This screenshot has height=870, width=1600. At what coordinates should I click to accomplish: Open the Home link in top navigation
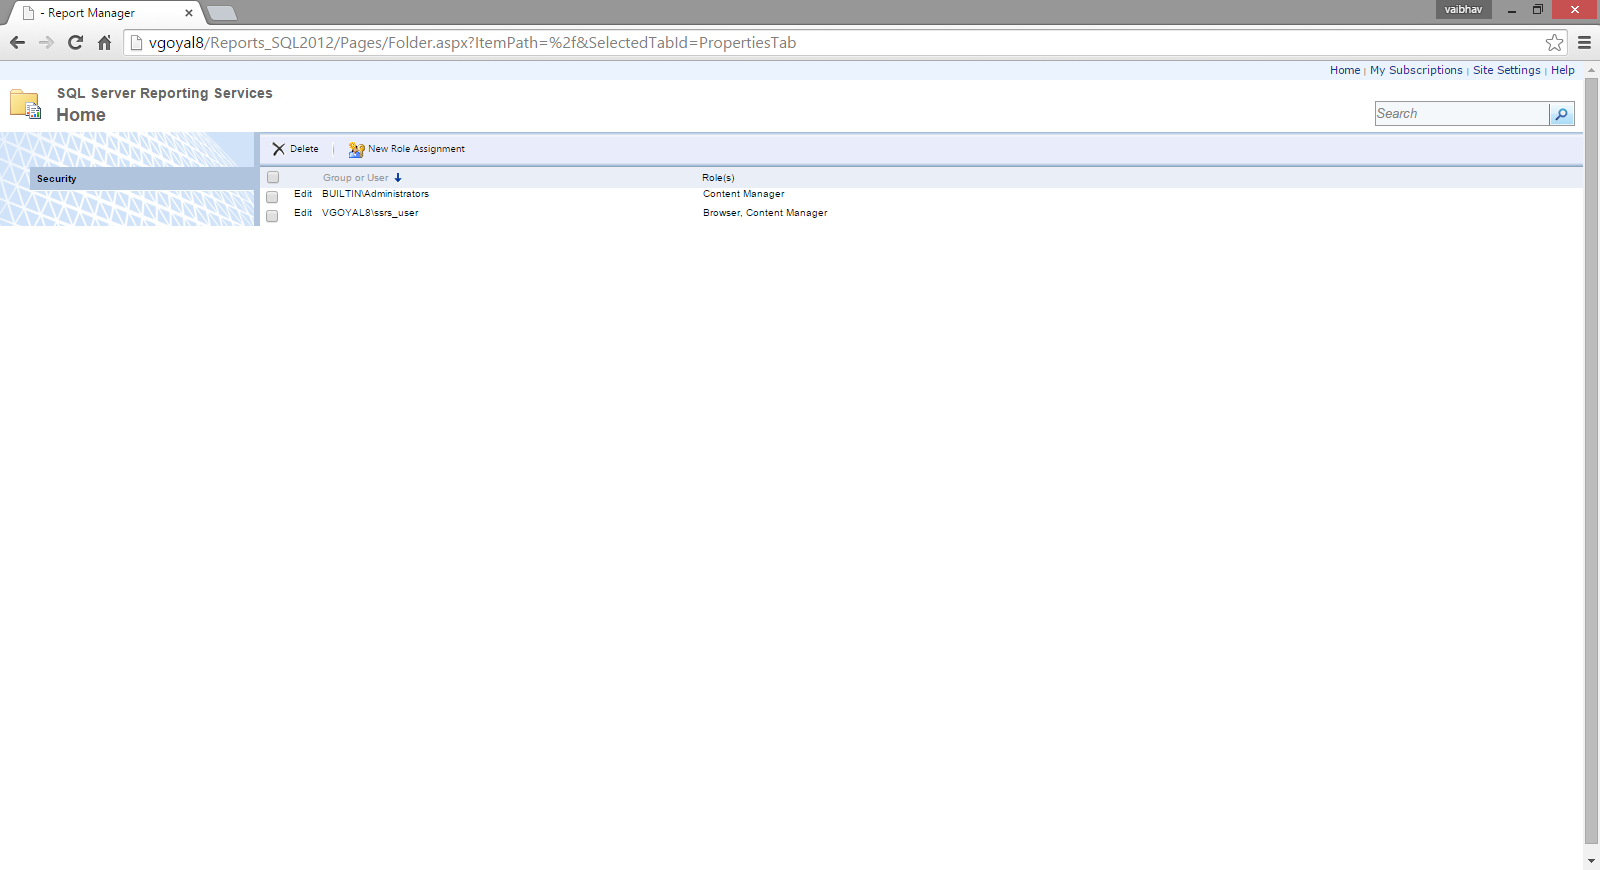[x=1345, y=70]
